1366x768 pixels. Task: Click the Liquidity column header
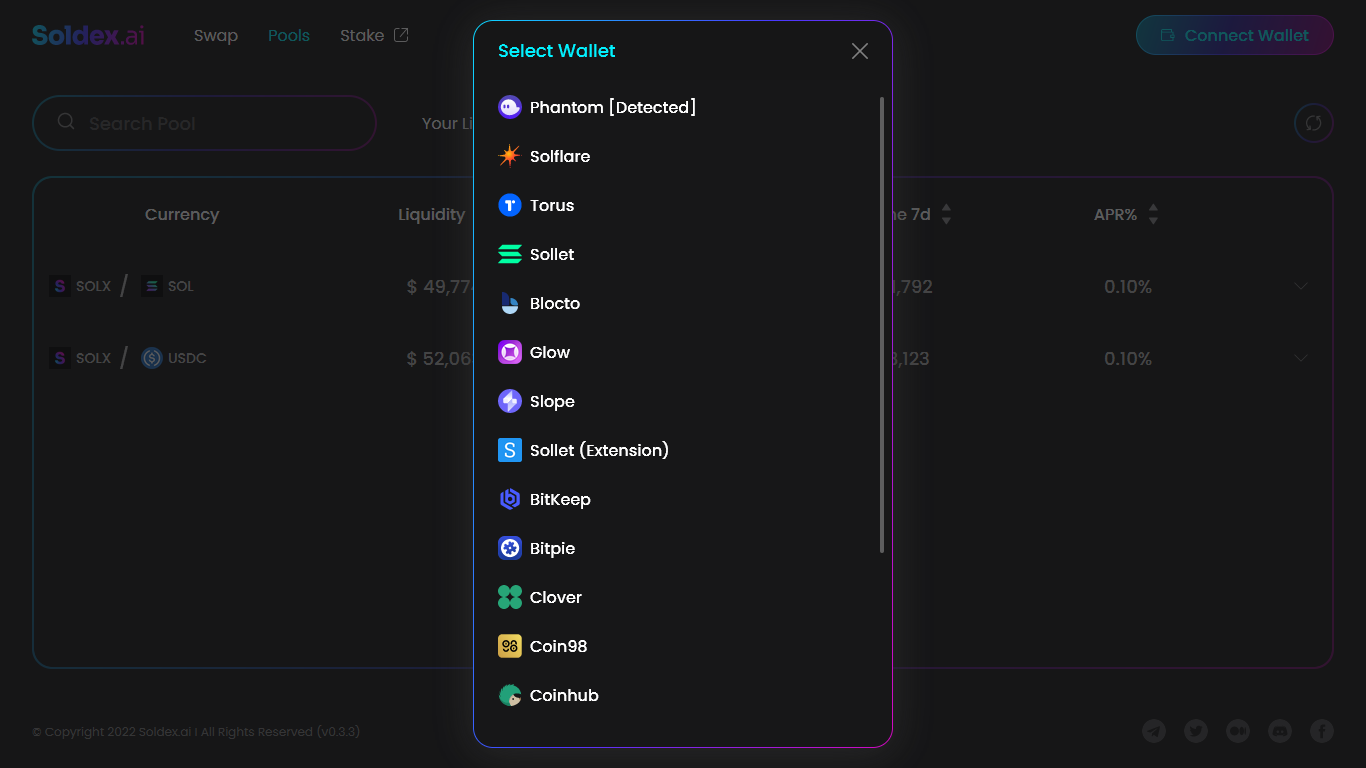(432, 214)
